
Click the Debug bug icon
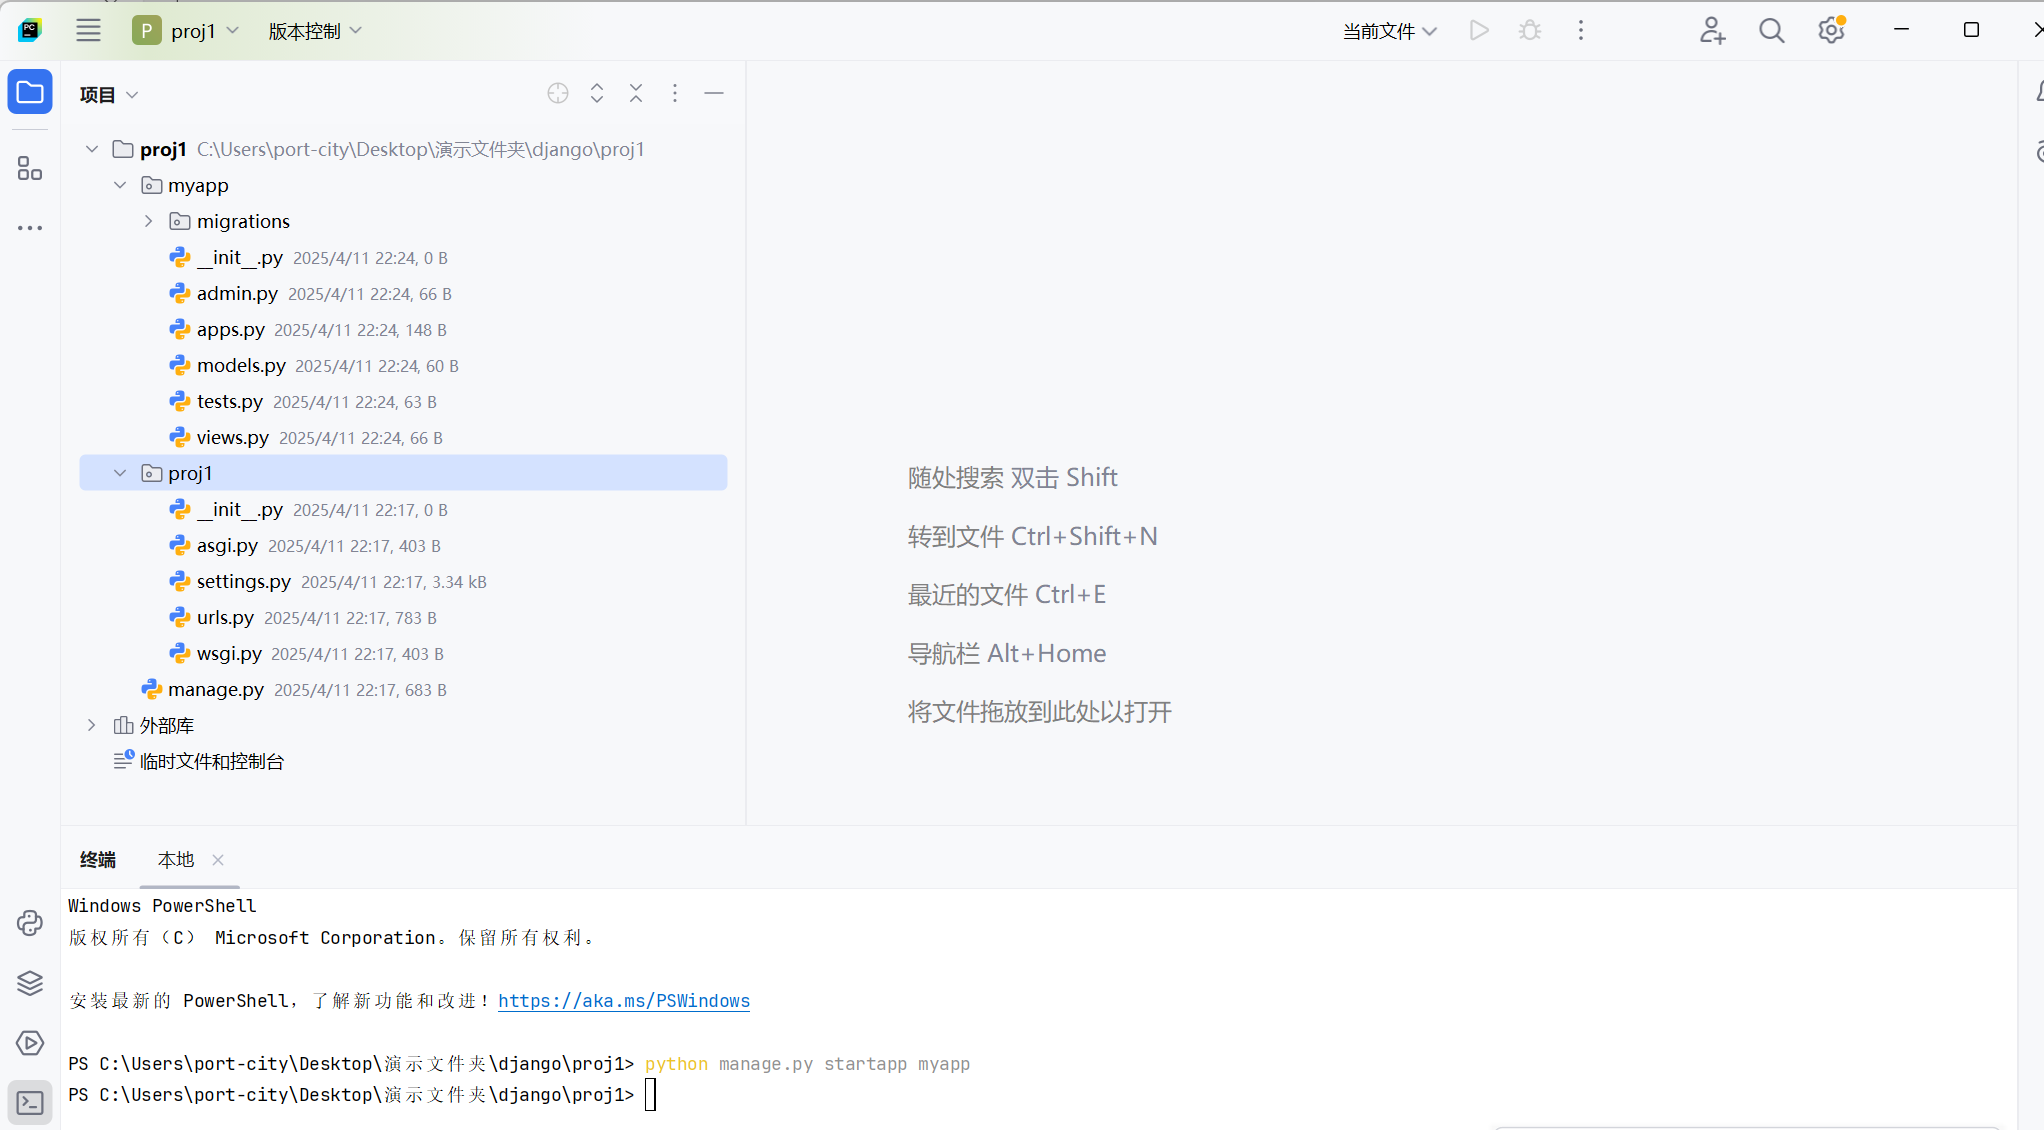tap(1529, 30)
